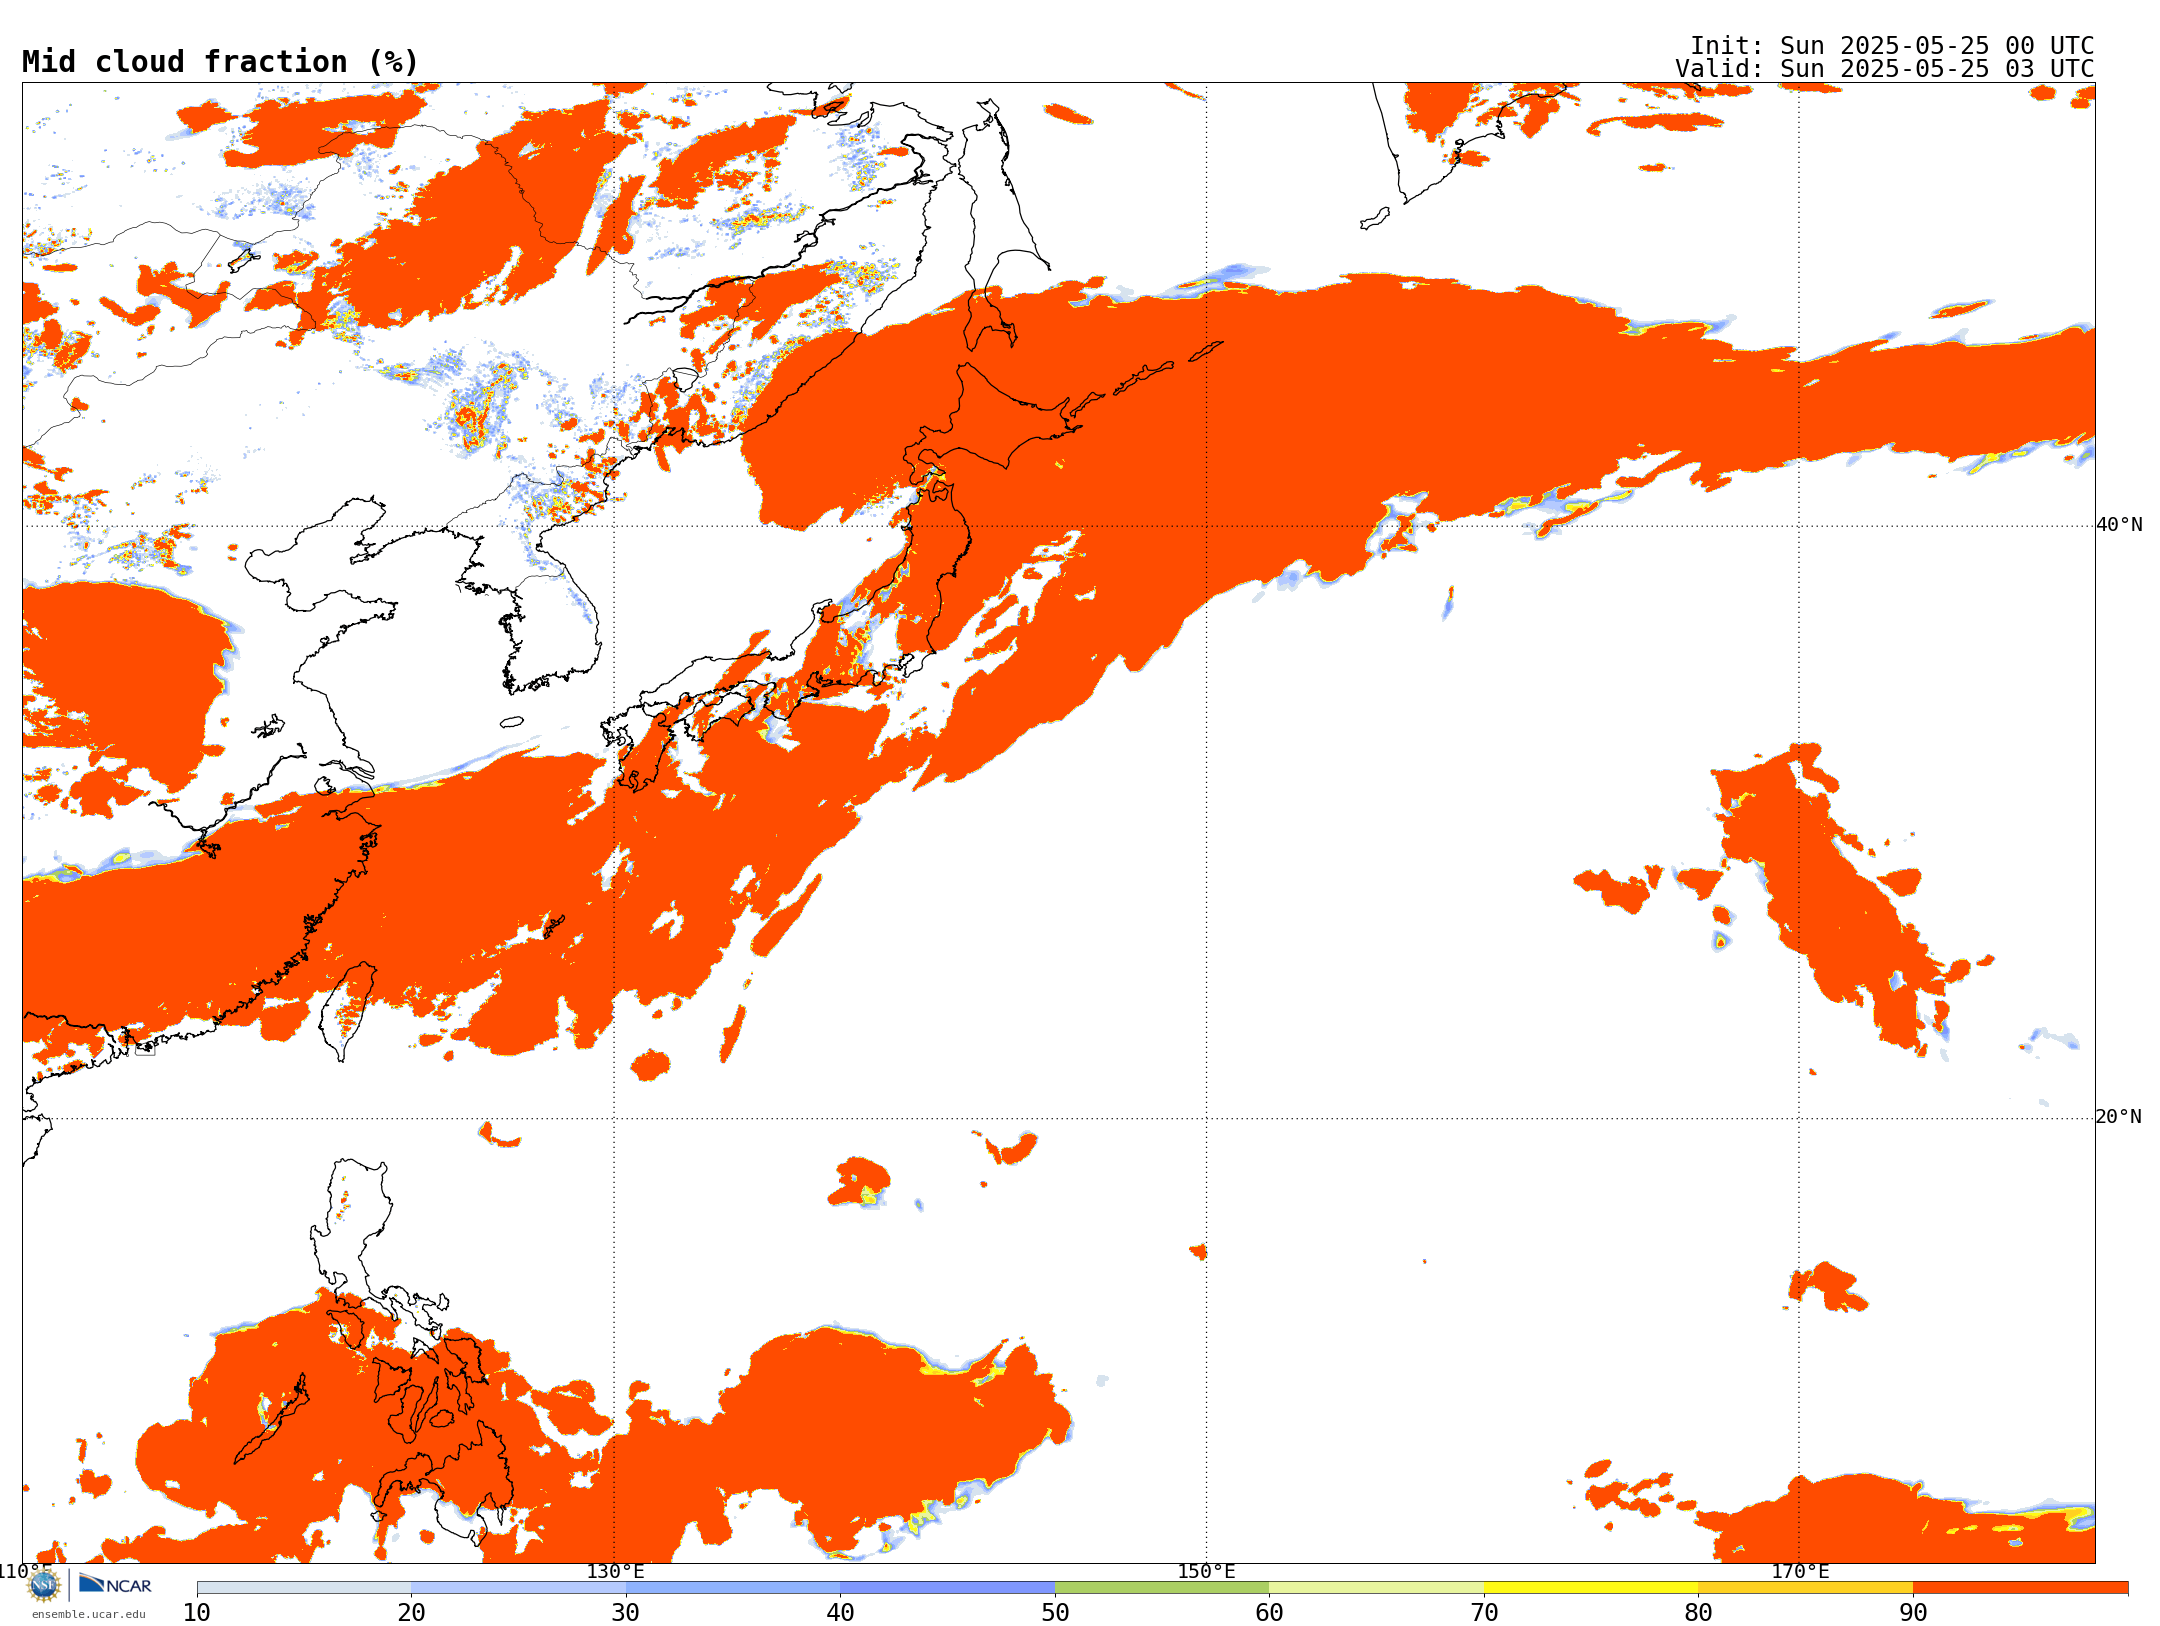Viewport: 2160px width, 1626px height.
Task: Click the 60-70 pale yellow-green colorbar segment
Action: (x=1376, y=1588)
